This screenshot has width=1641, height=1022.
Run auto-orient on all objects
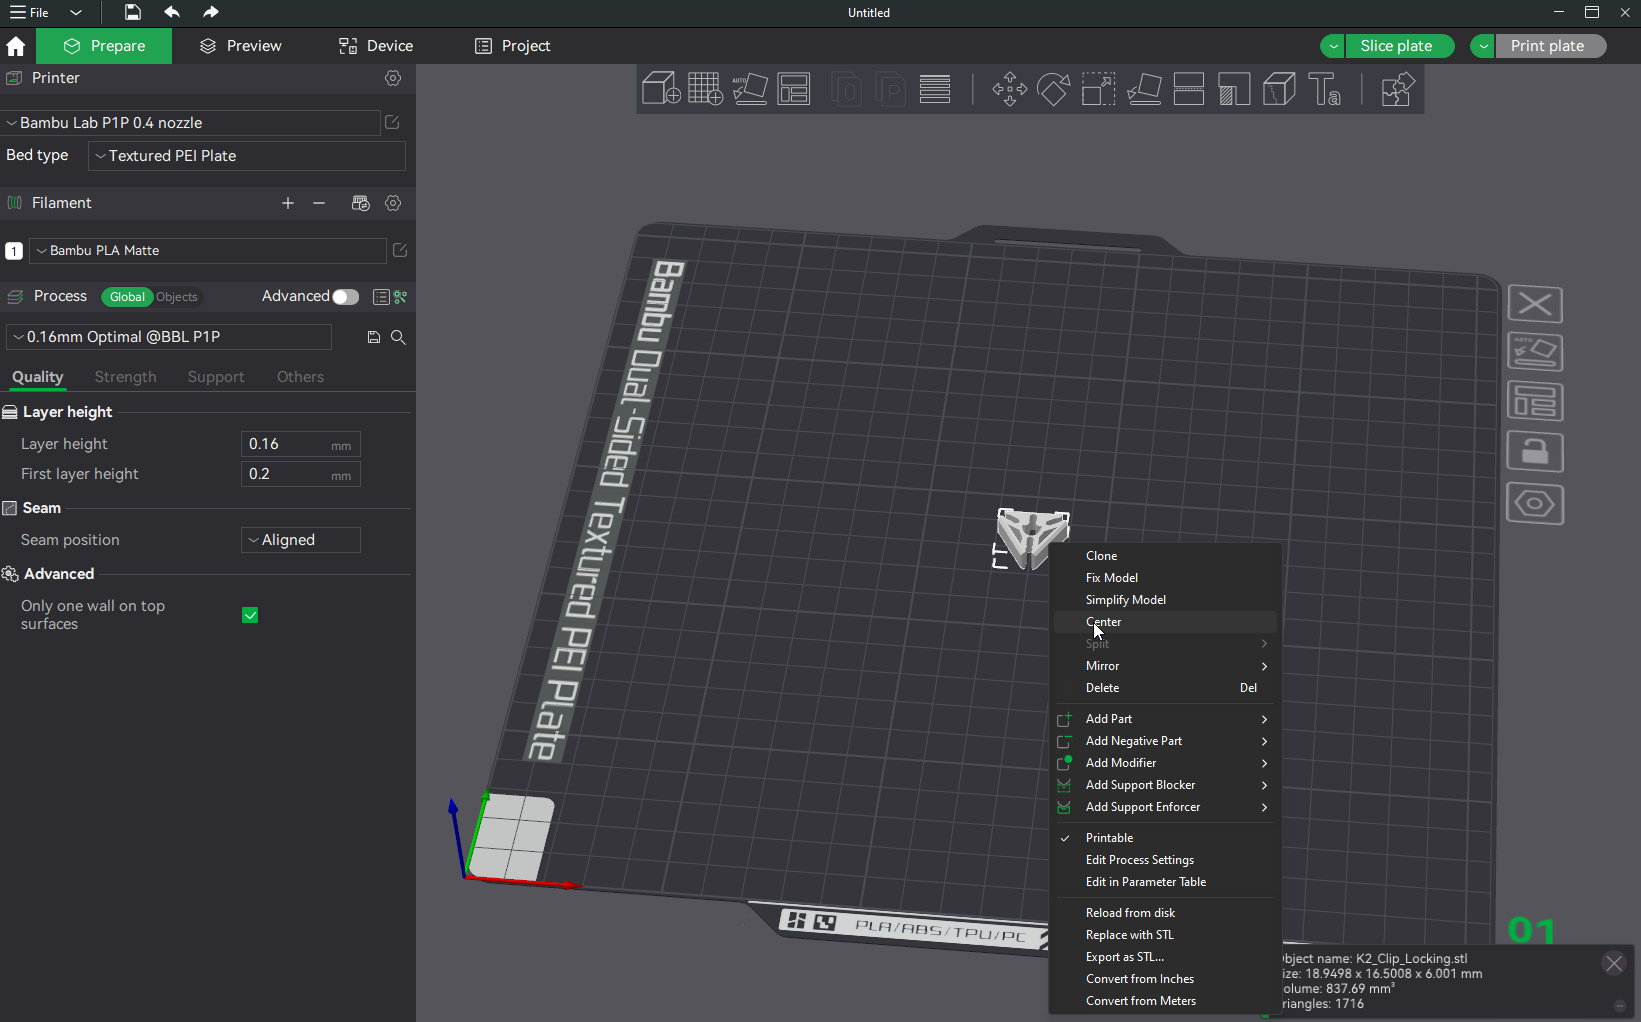tap(750, 89)
